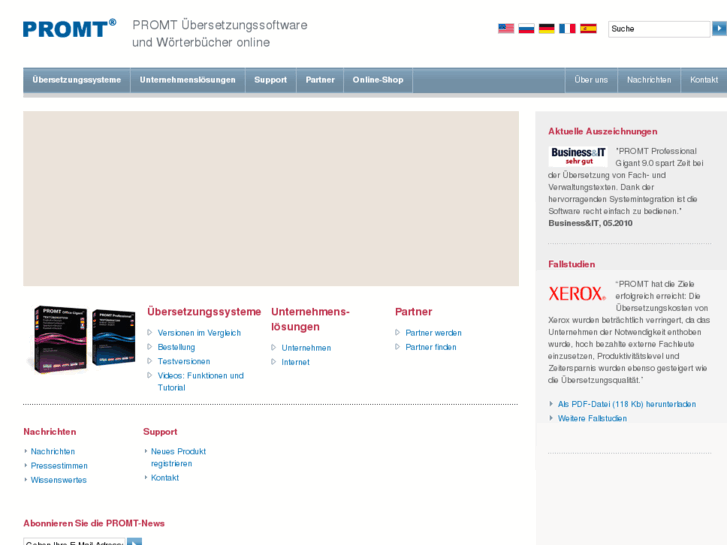The width and height of the screenshot is (727, 545).
Task: Select the French flag icon
Action: [x=567, y=29]
